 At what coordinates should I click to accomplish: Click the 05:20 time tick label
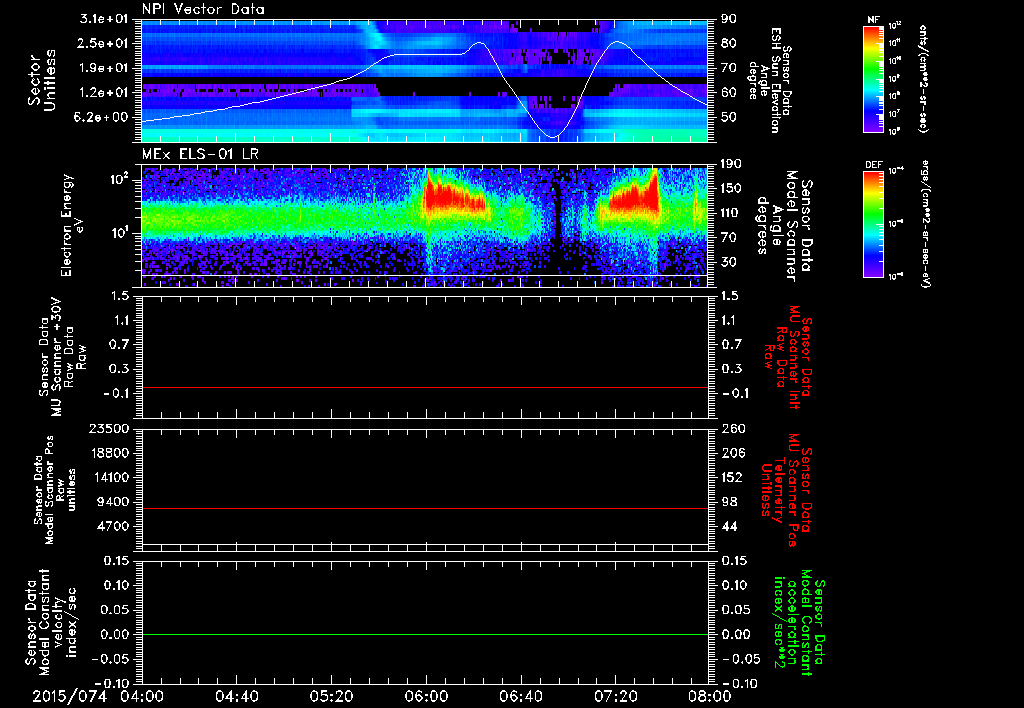coord(331,696)
